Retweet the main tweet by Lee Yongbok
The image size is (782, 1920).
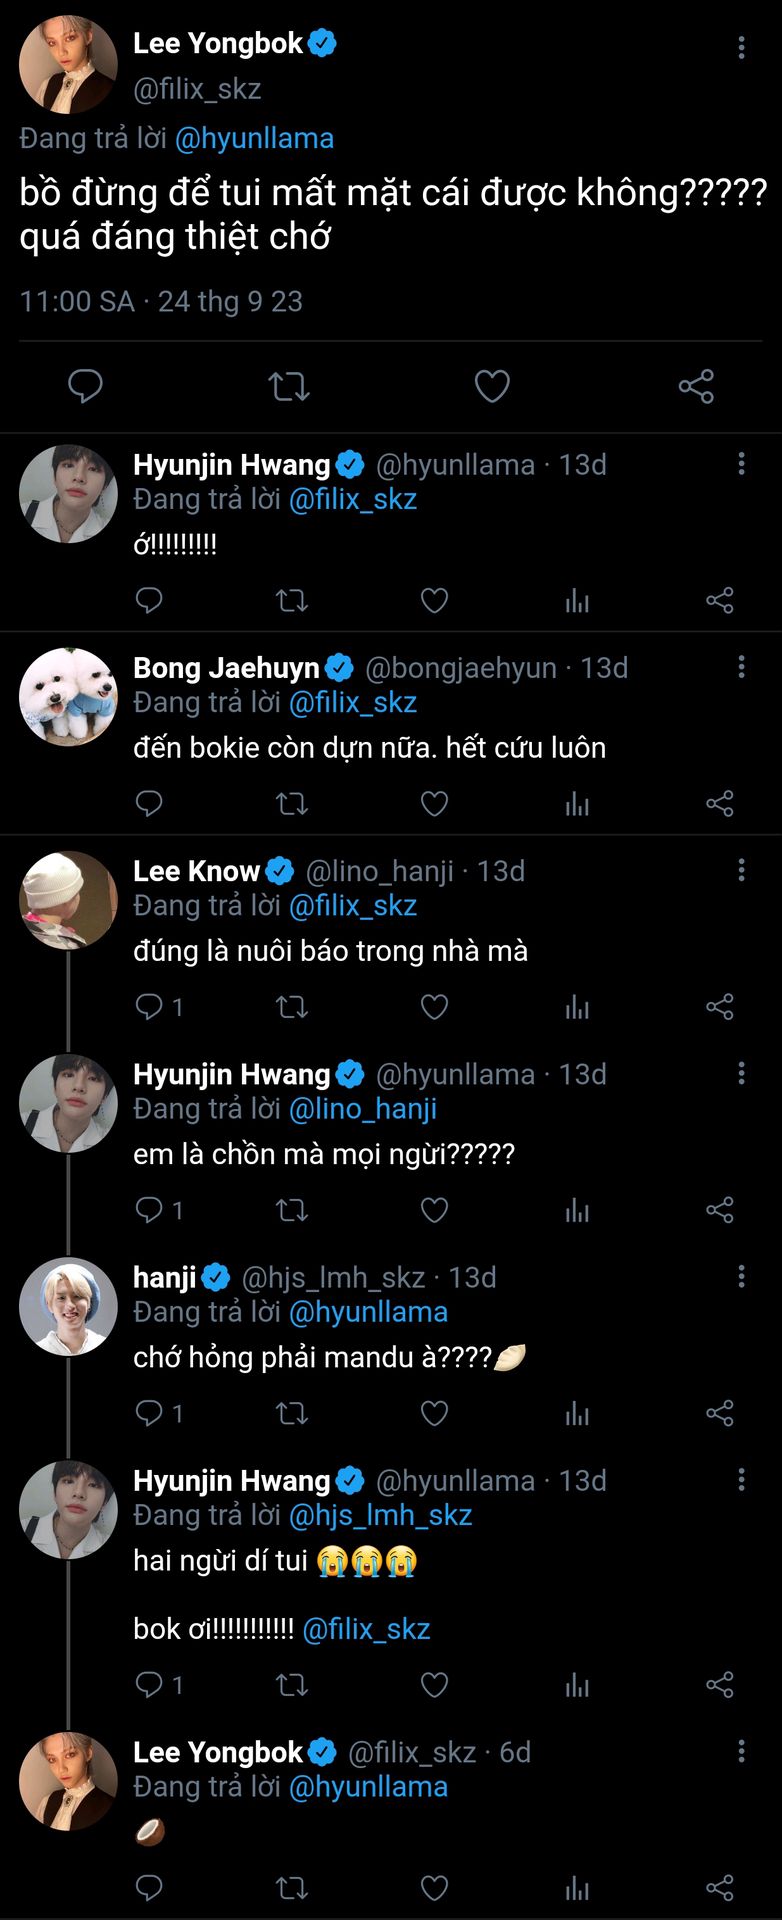coord(289,386)
